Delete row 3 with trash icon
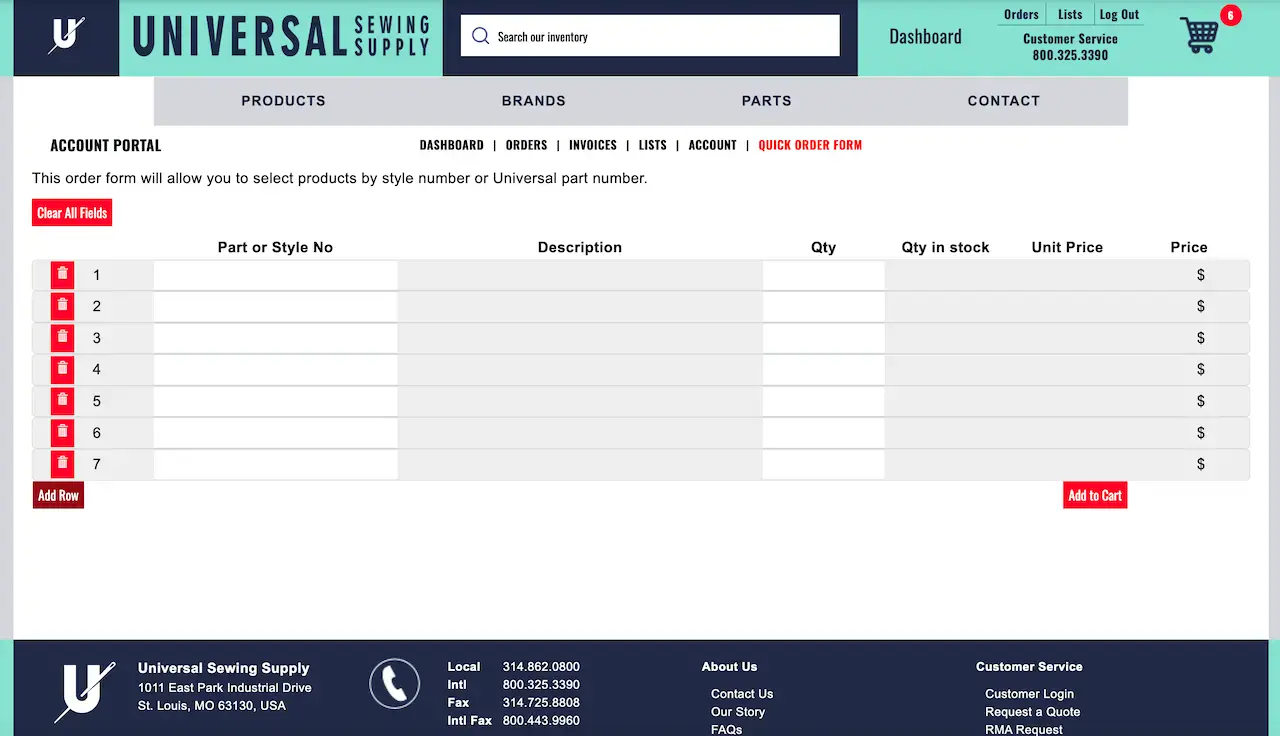Image resolution: width=1280 pixels, height=736 pixels. (x=62, y=338)
